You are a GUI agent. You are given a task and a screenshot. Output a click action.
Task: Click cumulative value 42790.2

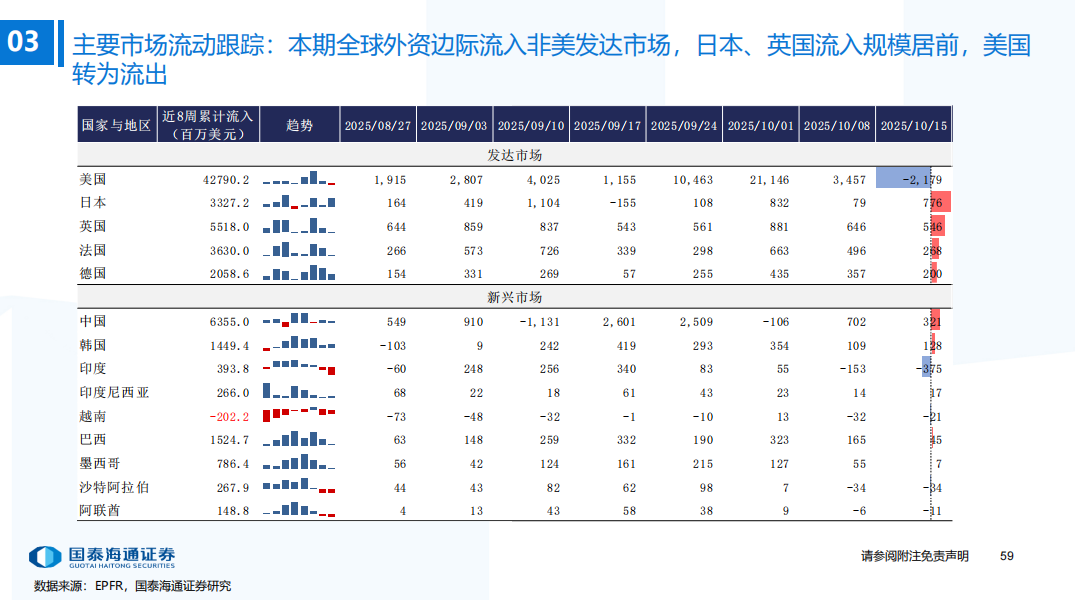[x=226, y=180]
